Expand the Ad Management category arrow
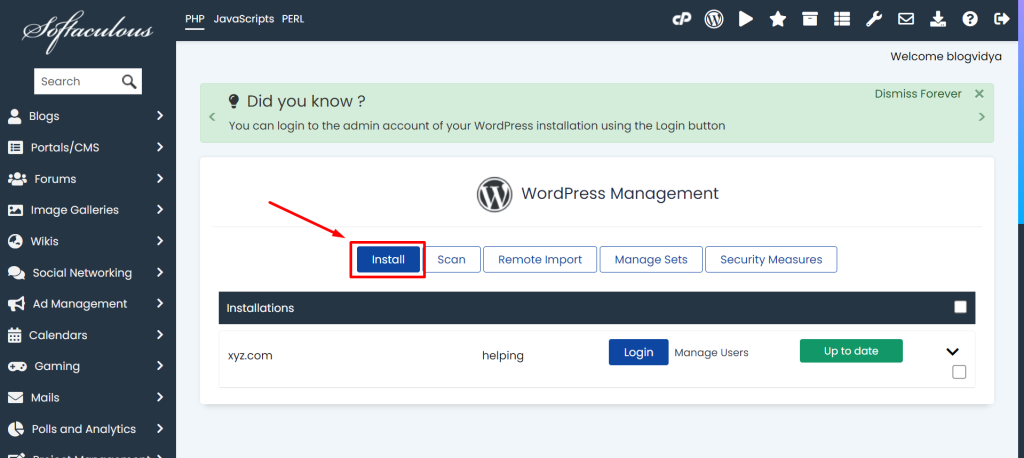Viewport: 1024px width, 458px height. click(x=160, y=304)
